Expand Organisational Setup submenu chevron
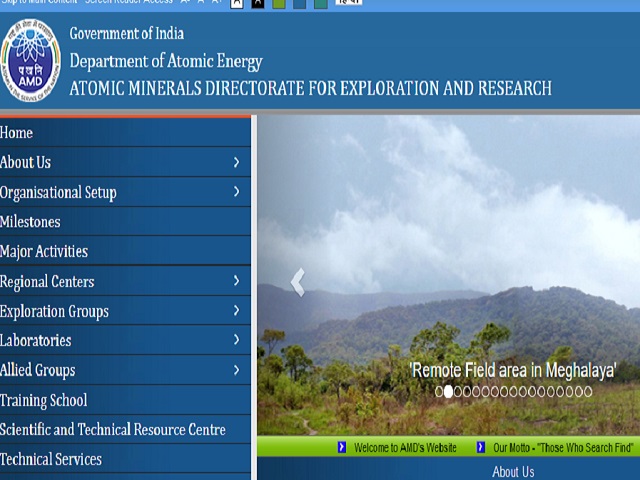This screenshot has width=640, height=480. pyautogui.click(x=236, y=192)
